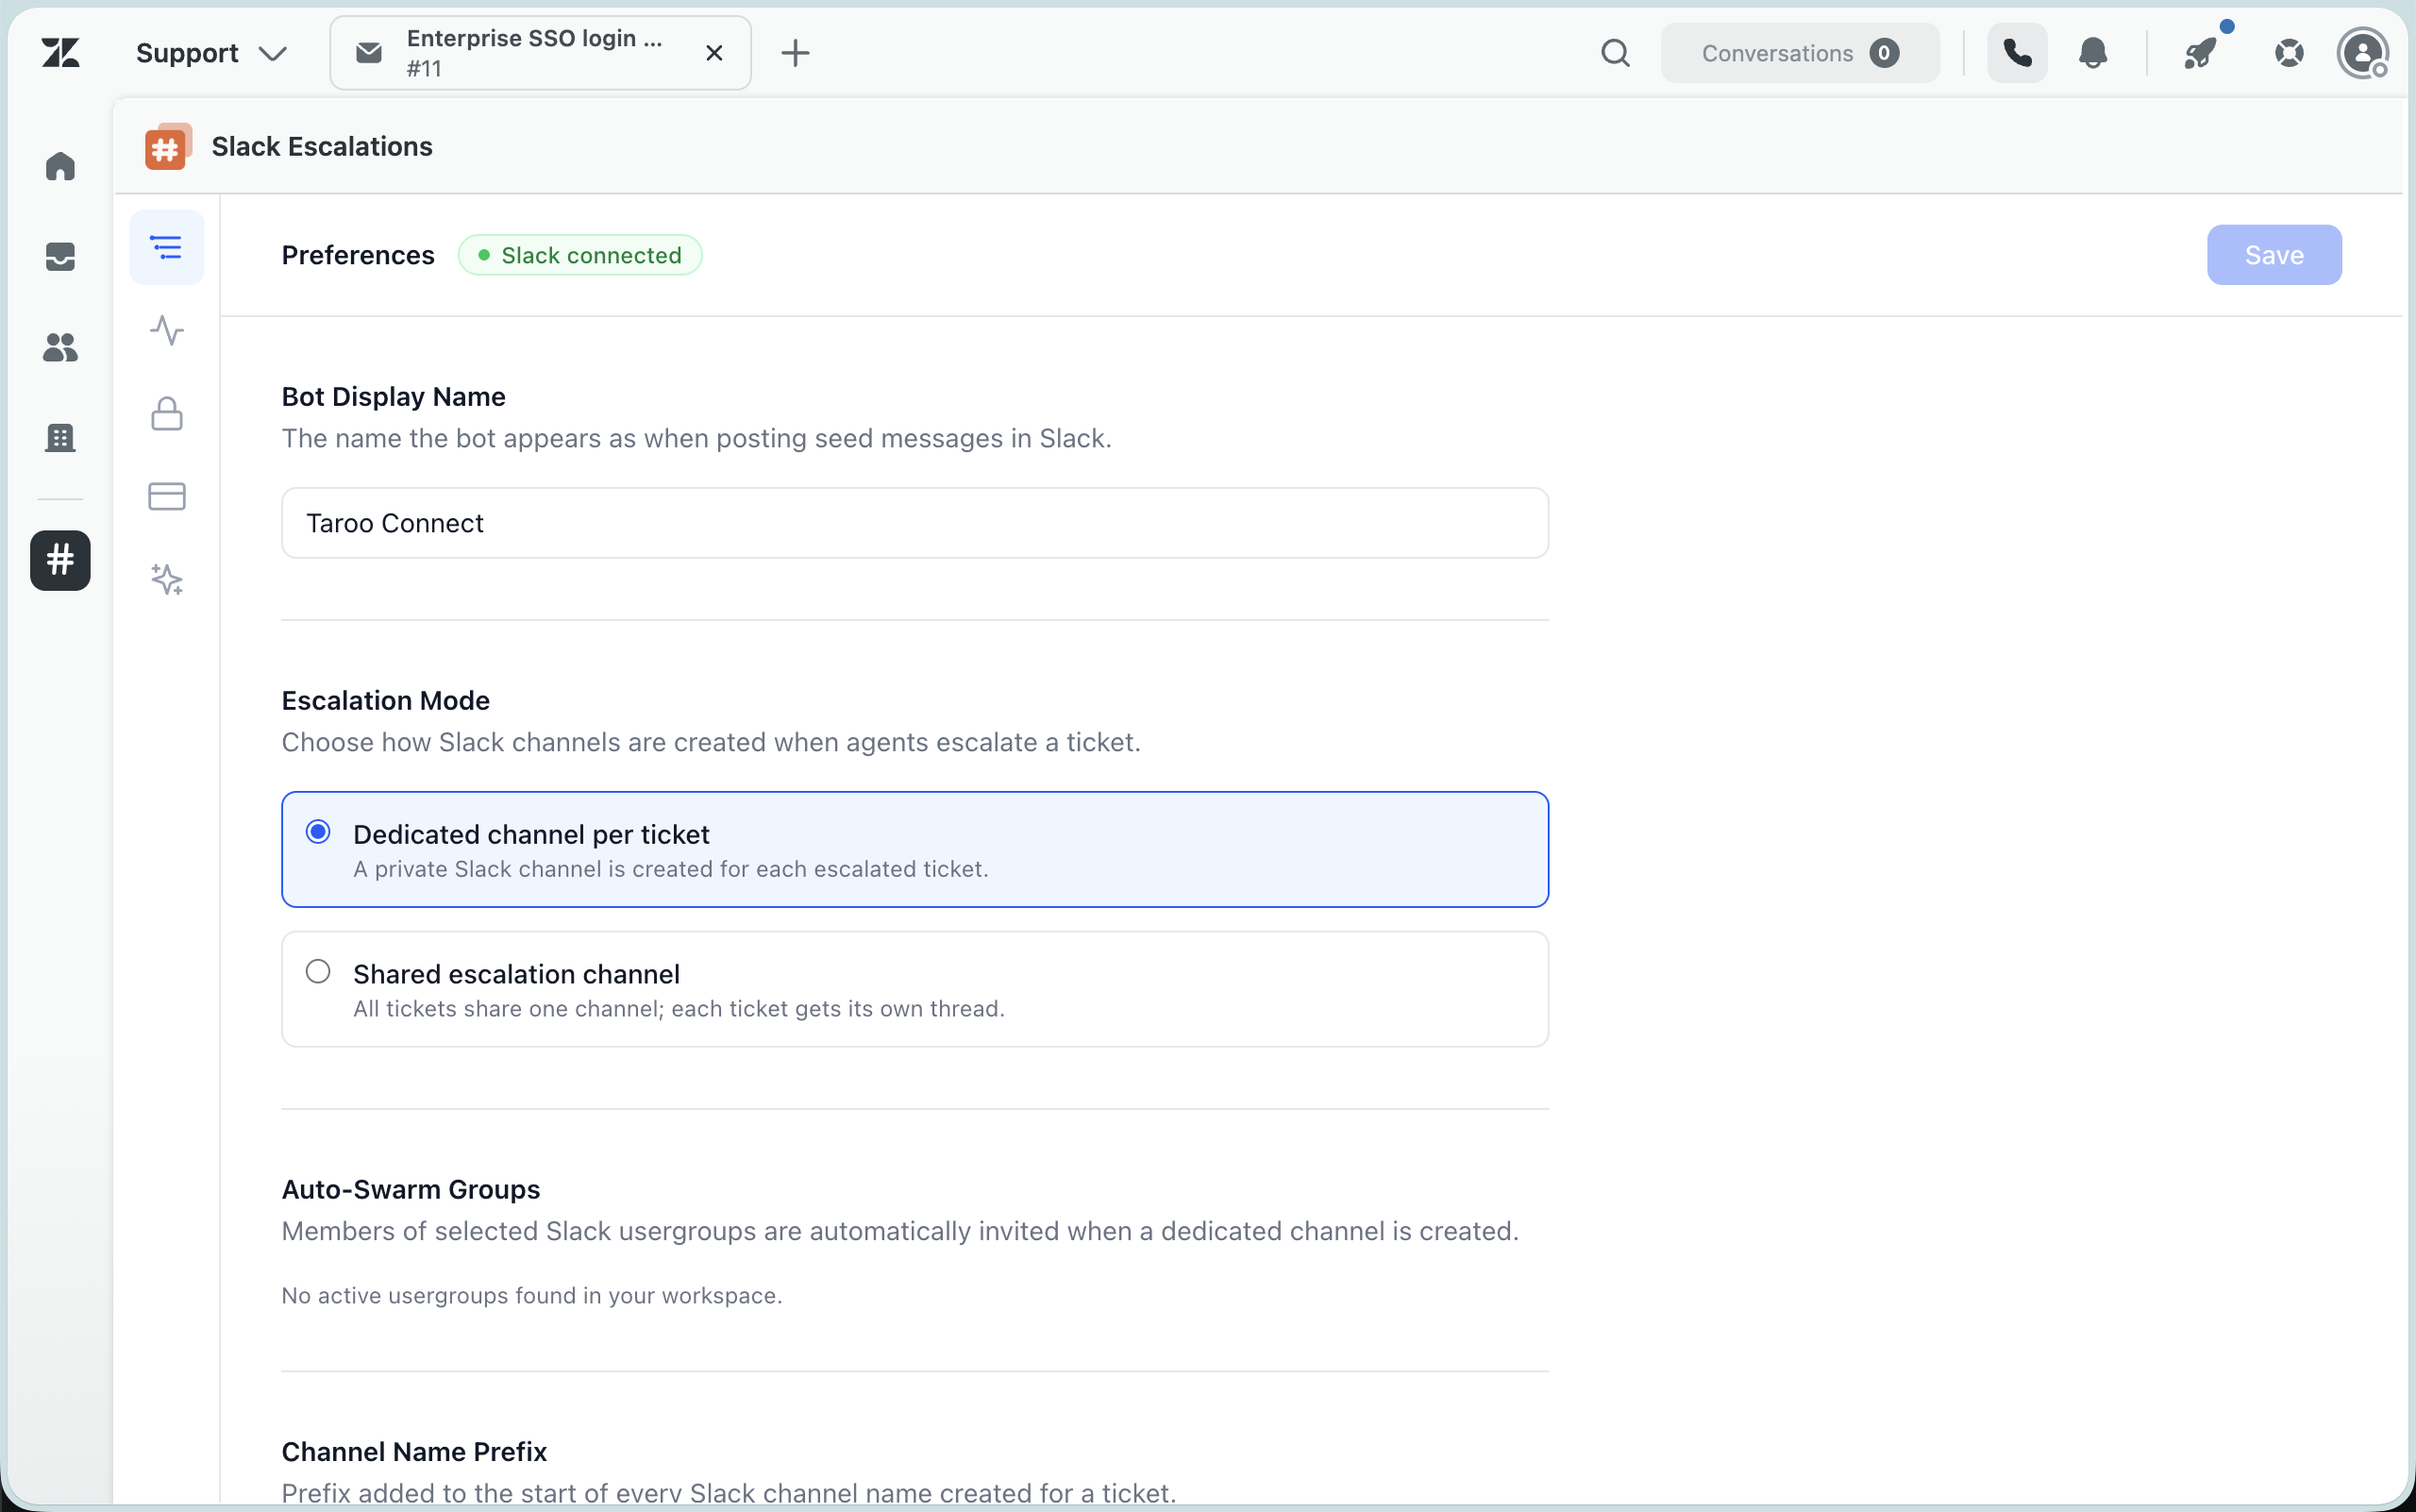This screenshot has width=2416, height=1512.
Task: Go to Home in left sidebar
Action: 61,166
